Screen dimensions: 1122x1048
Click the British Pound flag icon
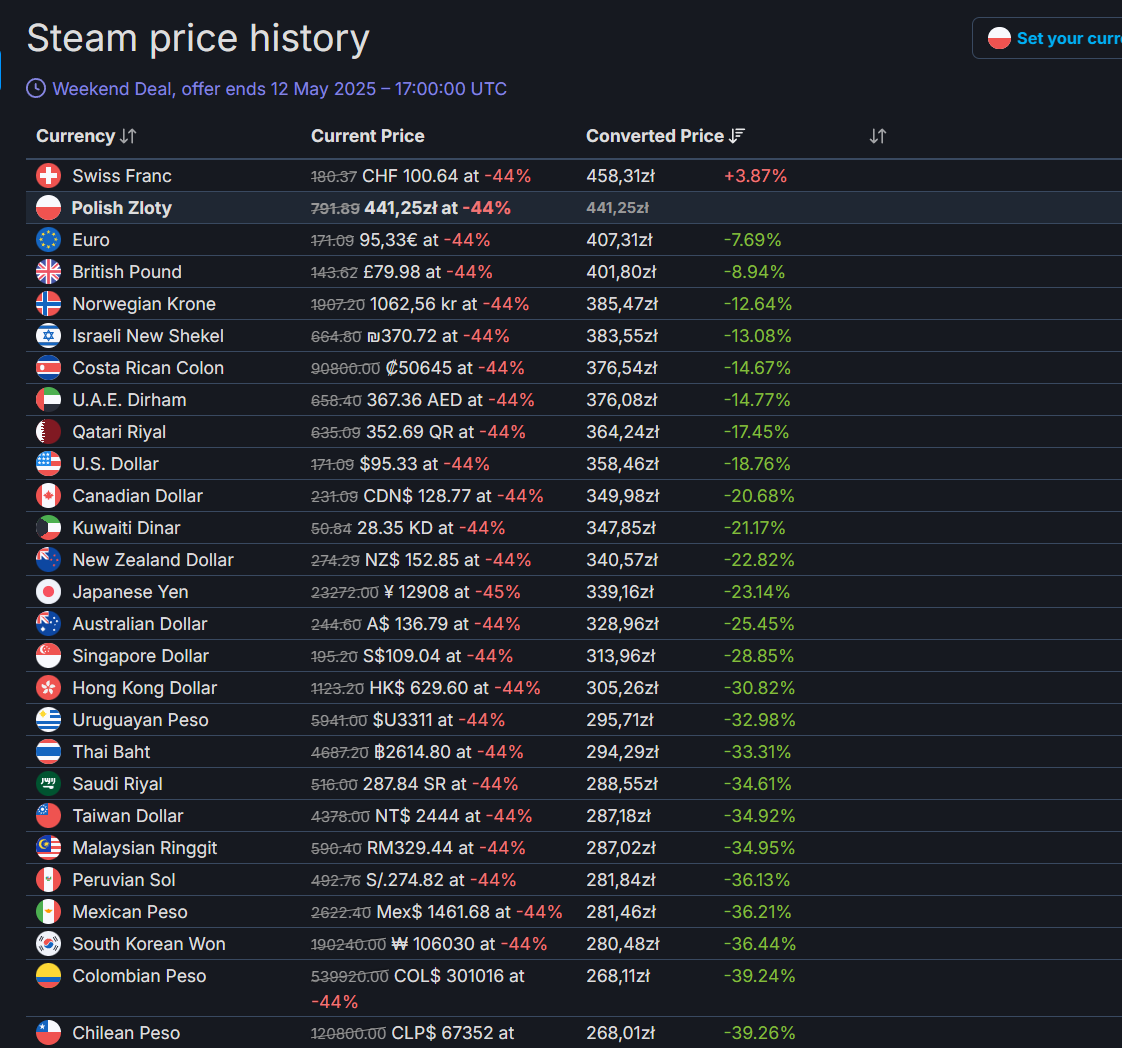(x=49, y=272)
